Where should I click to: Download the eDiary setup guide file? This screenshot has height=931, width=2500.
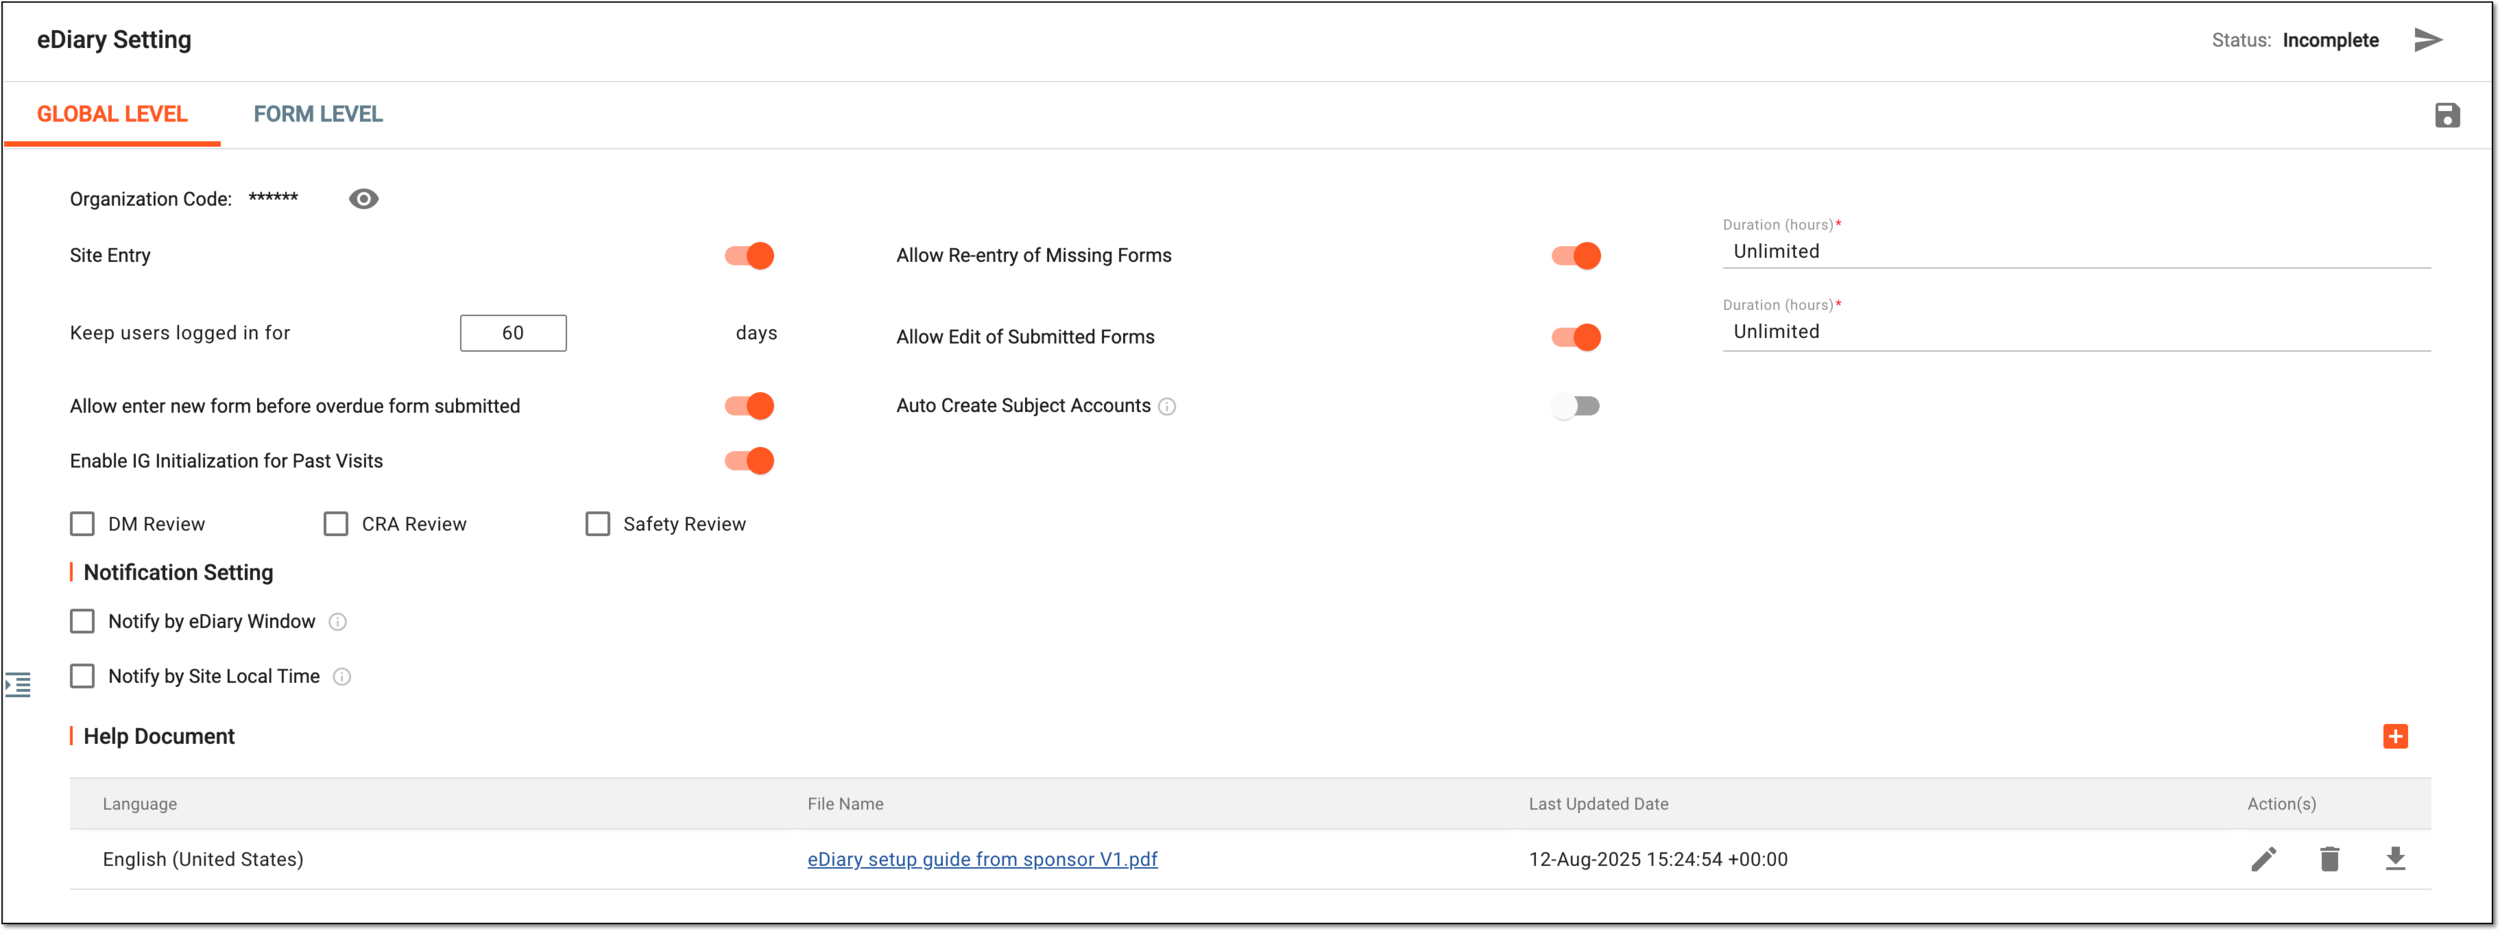click(2395, 859)
